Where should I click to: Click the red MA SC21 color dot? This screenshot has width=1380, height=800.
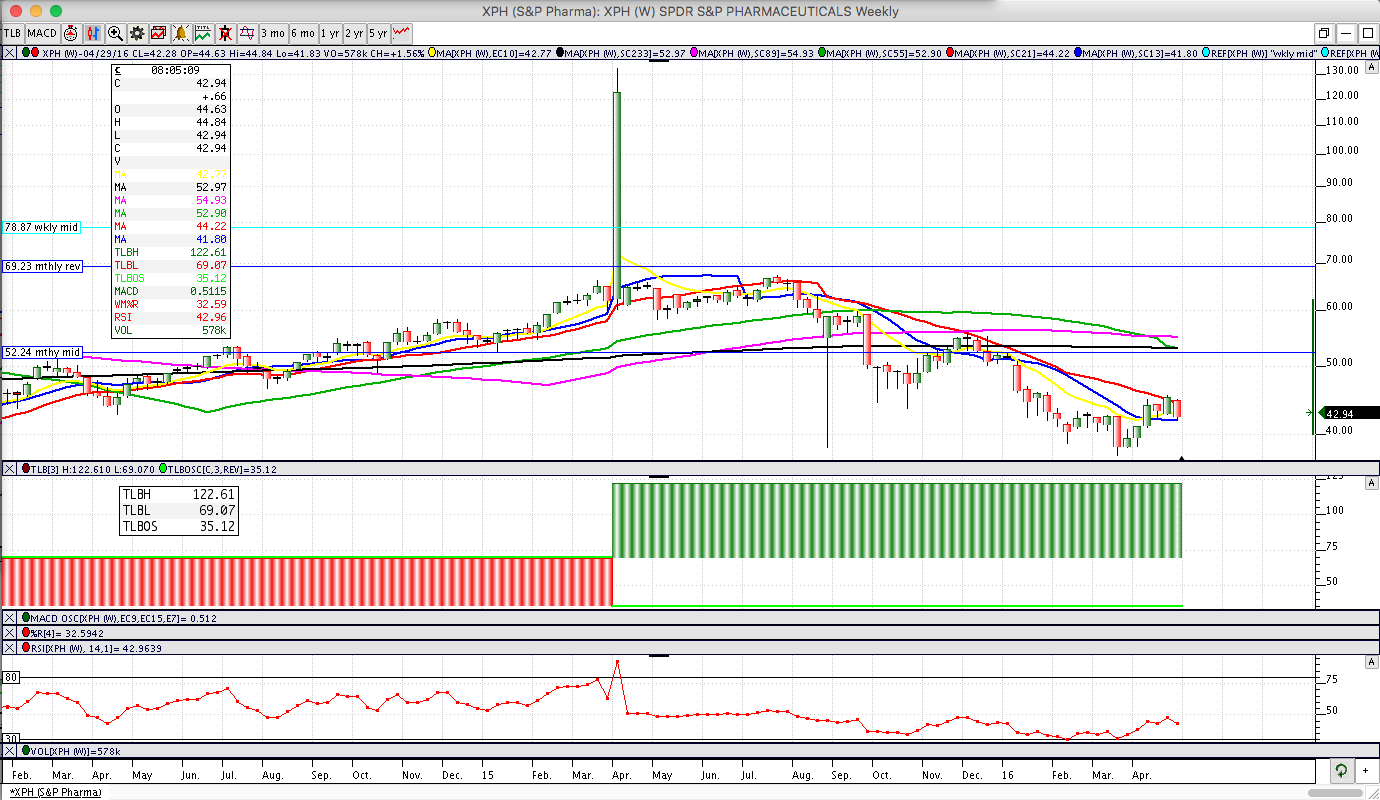pyautogui.click(x=950, y=52)
